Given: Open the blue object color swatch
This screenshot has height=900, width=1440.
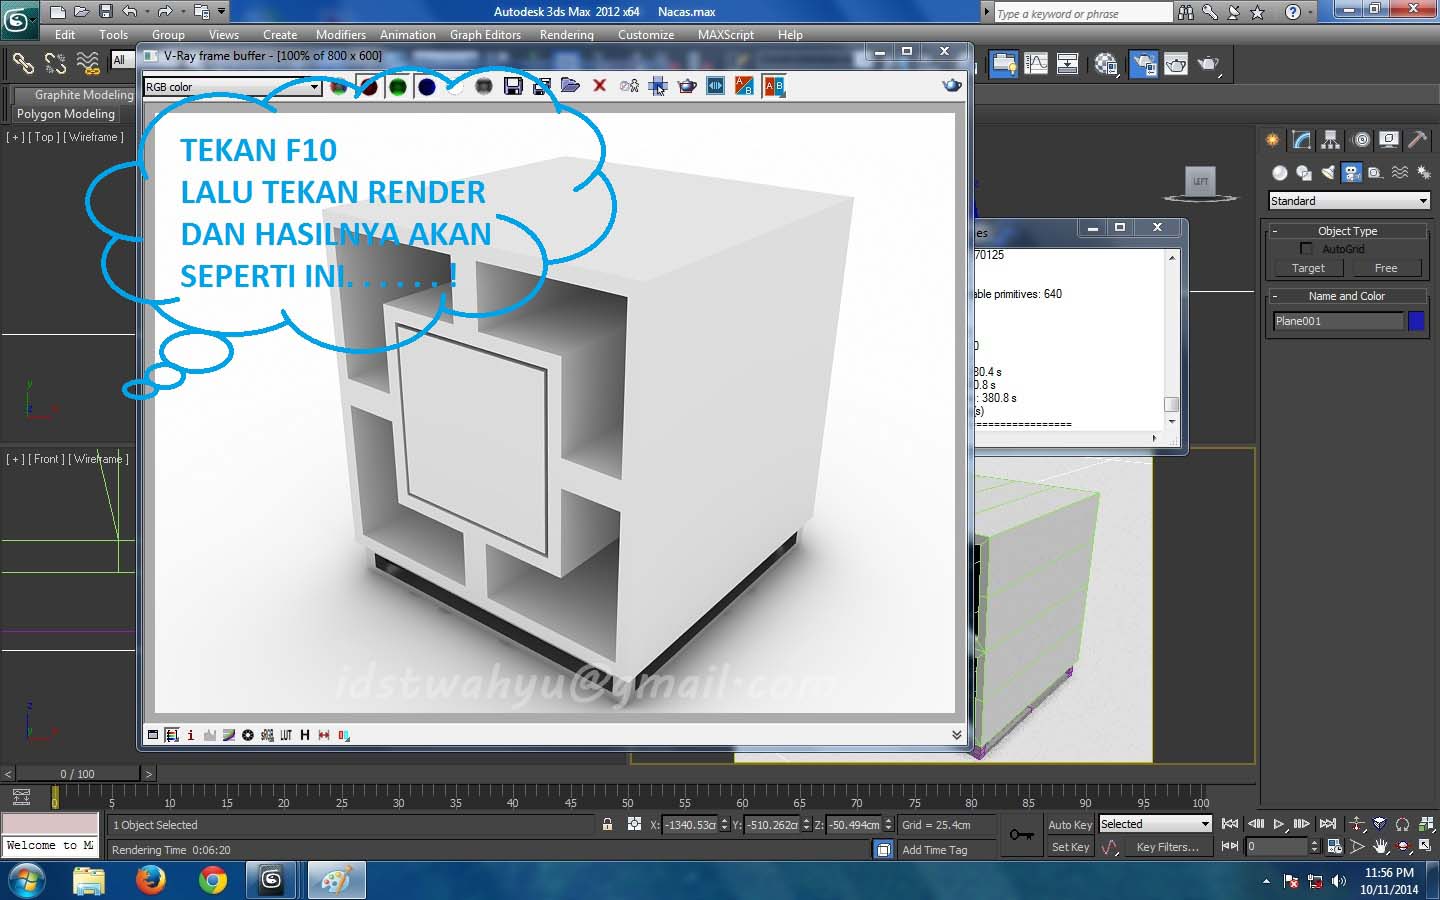Looking at the screenshot, I should tap(1416, 321).
